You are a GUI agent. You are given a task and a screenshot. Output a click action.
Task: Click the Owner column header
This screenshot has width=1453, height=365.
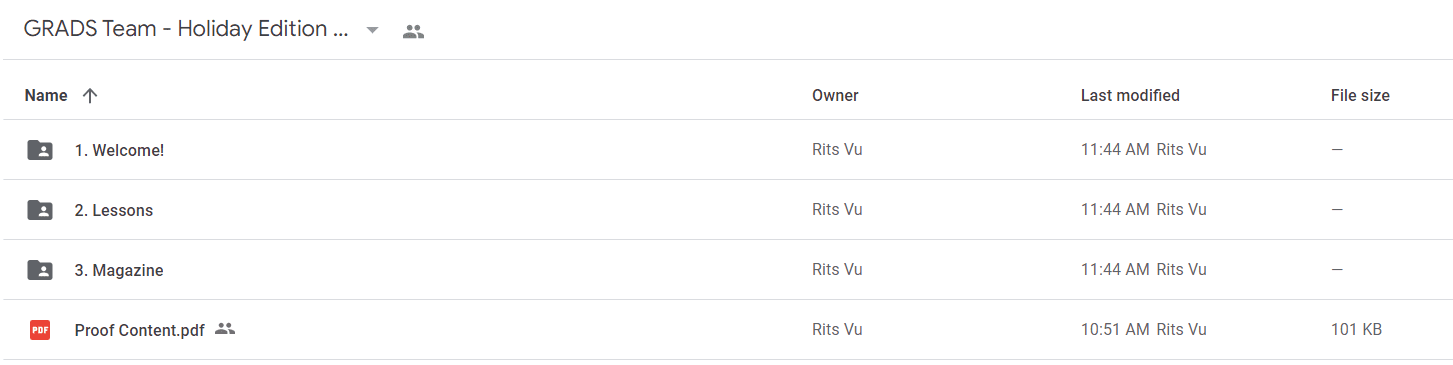[835, 96]
